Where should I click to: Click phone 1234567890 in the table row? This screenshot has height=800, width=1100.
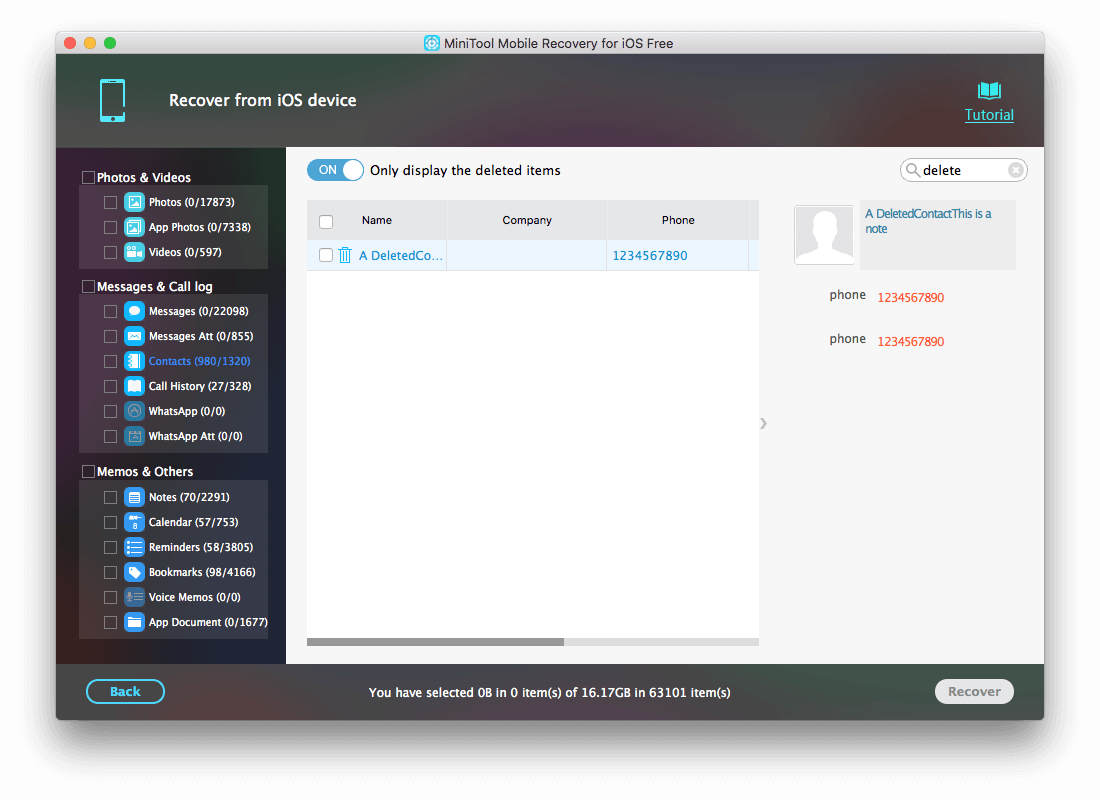650,255
